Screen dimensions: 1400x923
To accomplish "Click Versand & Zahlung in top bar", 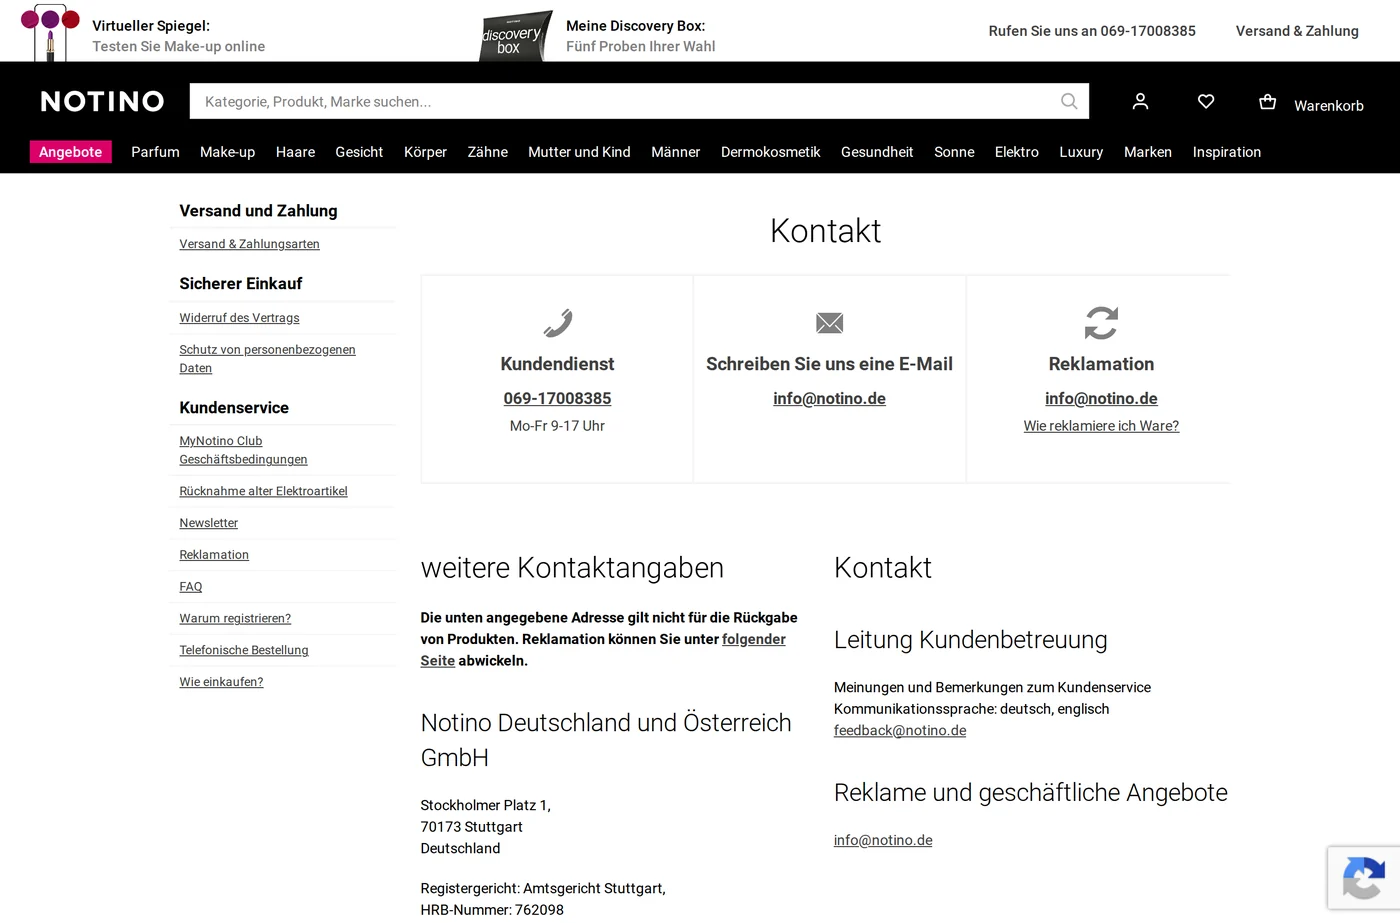I will pos(1297,31).
